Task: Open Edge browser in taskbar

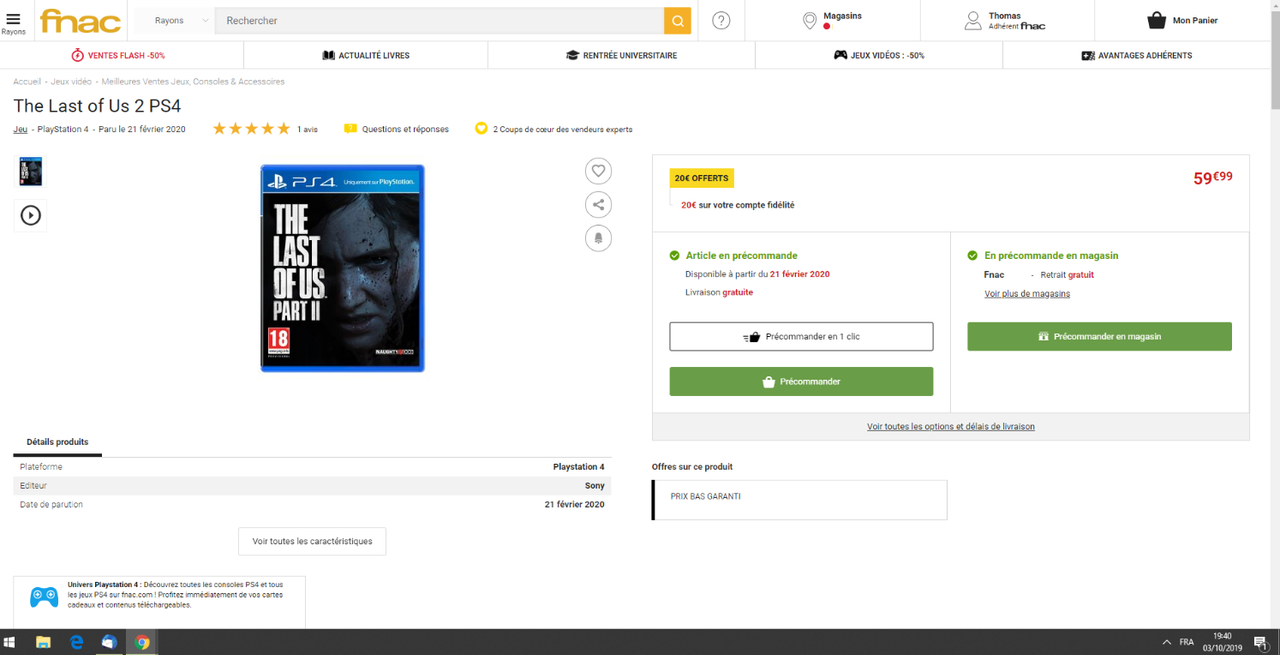Action: pos(76,642)
